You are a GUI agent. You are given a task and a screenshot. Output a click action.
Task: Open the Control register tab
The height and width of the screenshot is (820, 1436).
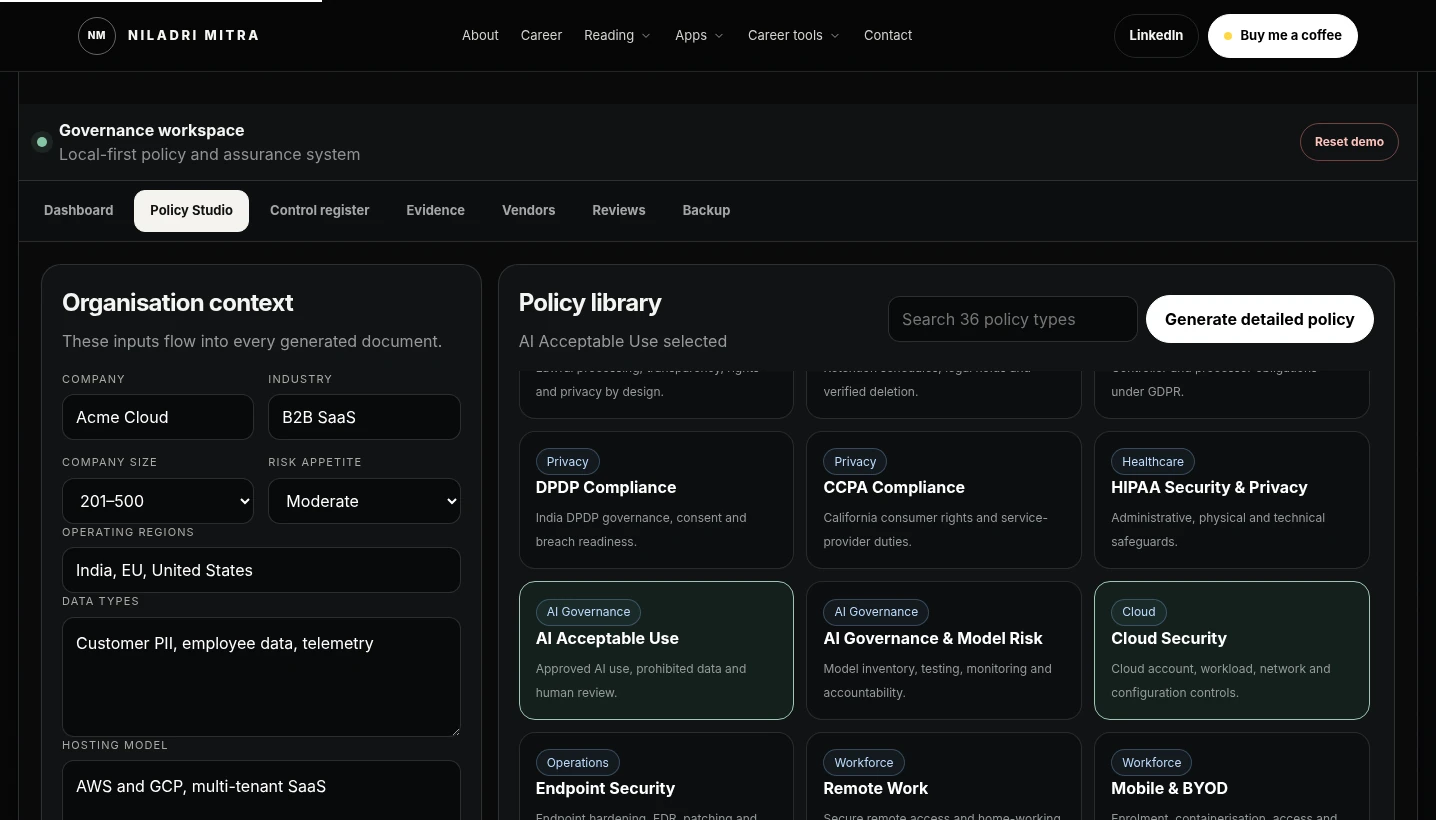(x=320, y=210)
